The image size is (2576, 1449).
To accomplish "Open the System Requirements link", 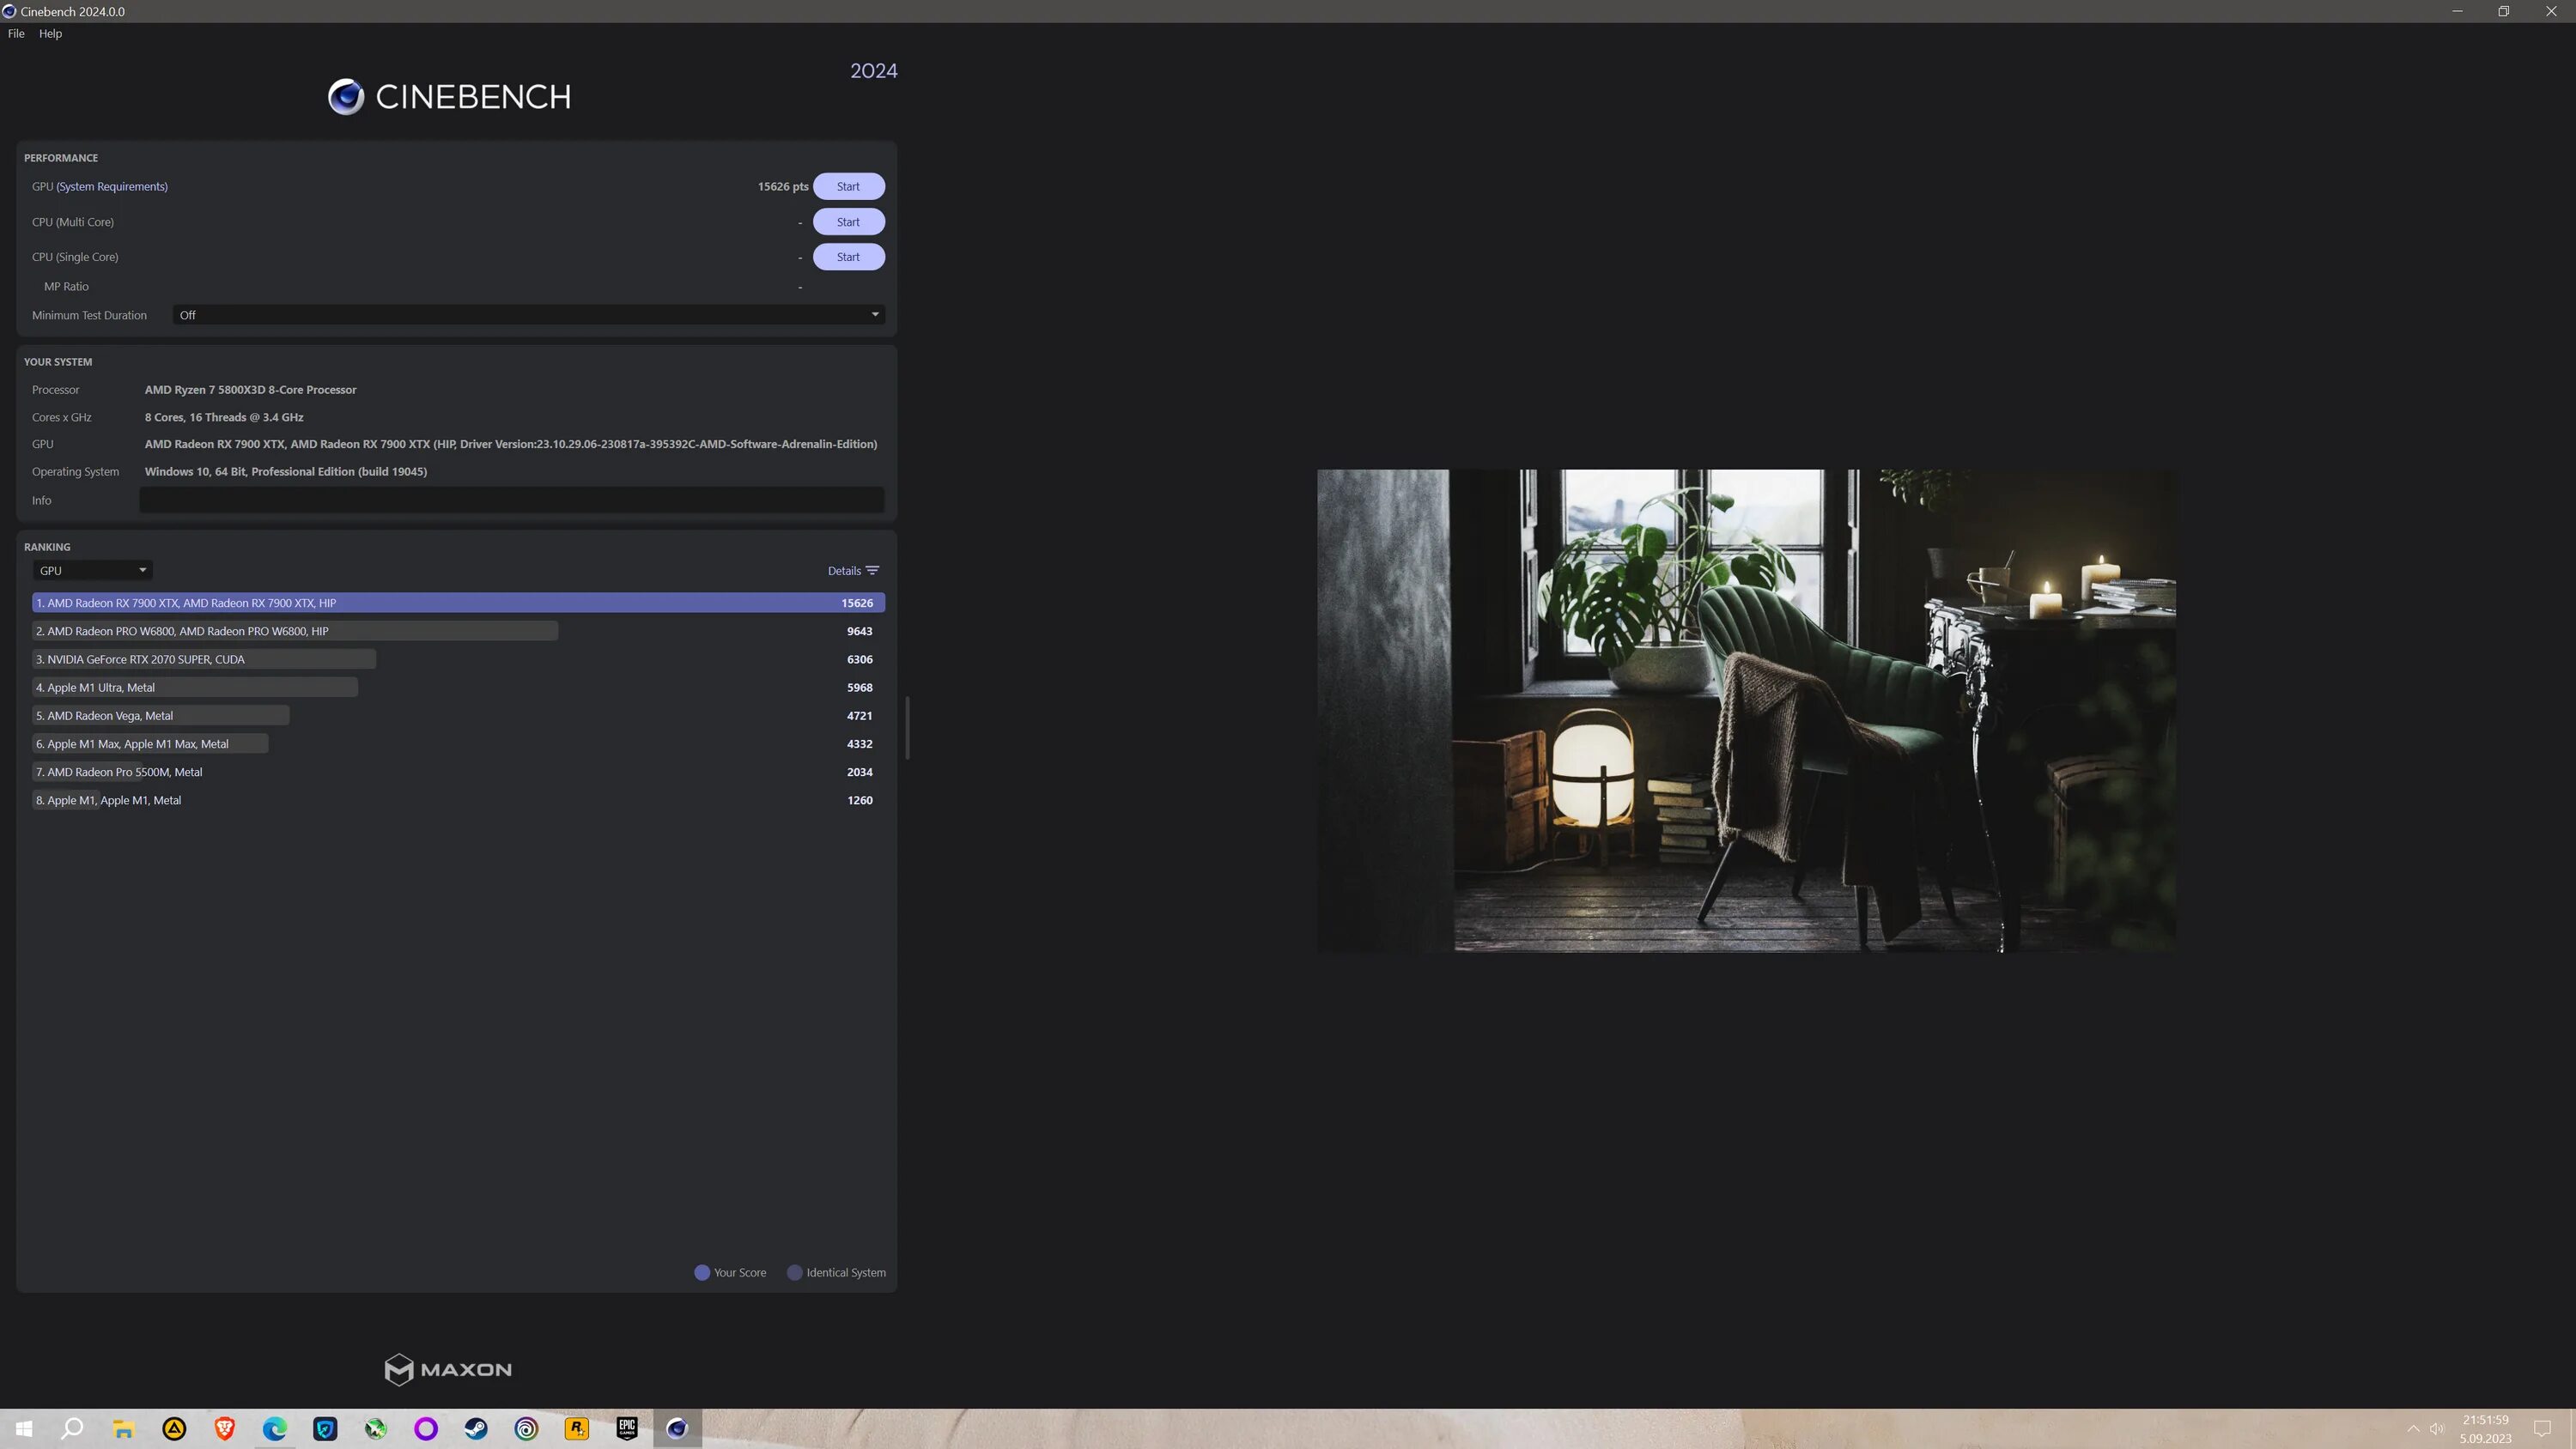I will coord(112,186).
